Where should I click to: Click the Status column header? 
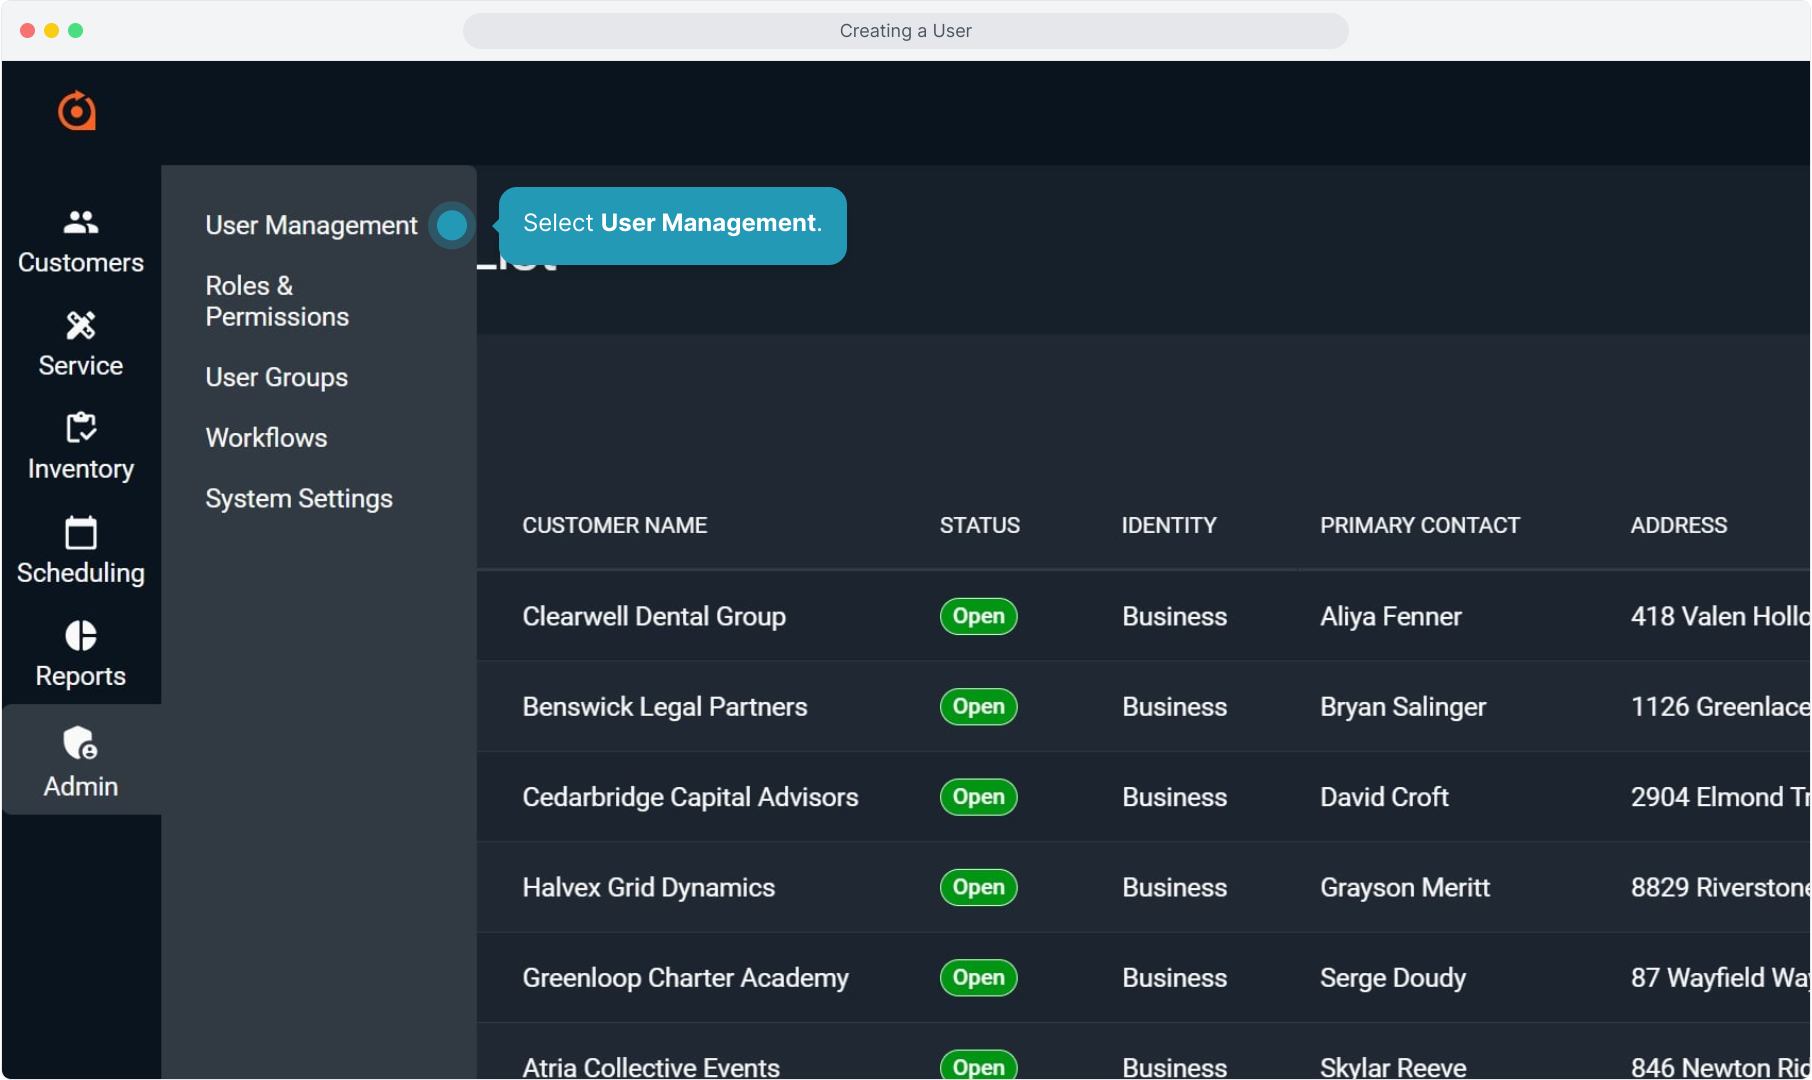(x=979, y=525)
